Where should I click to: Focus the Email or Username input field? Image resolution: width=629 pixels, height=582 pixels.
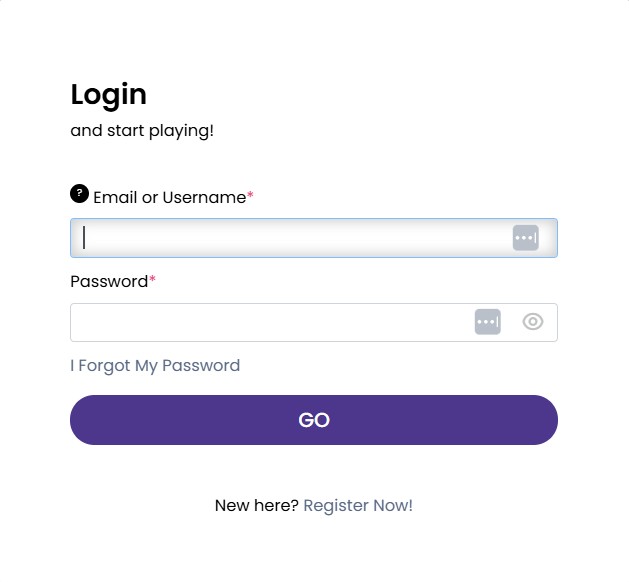coord(314,238)
